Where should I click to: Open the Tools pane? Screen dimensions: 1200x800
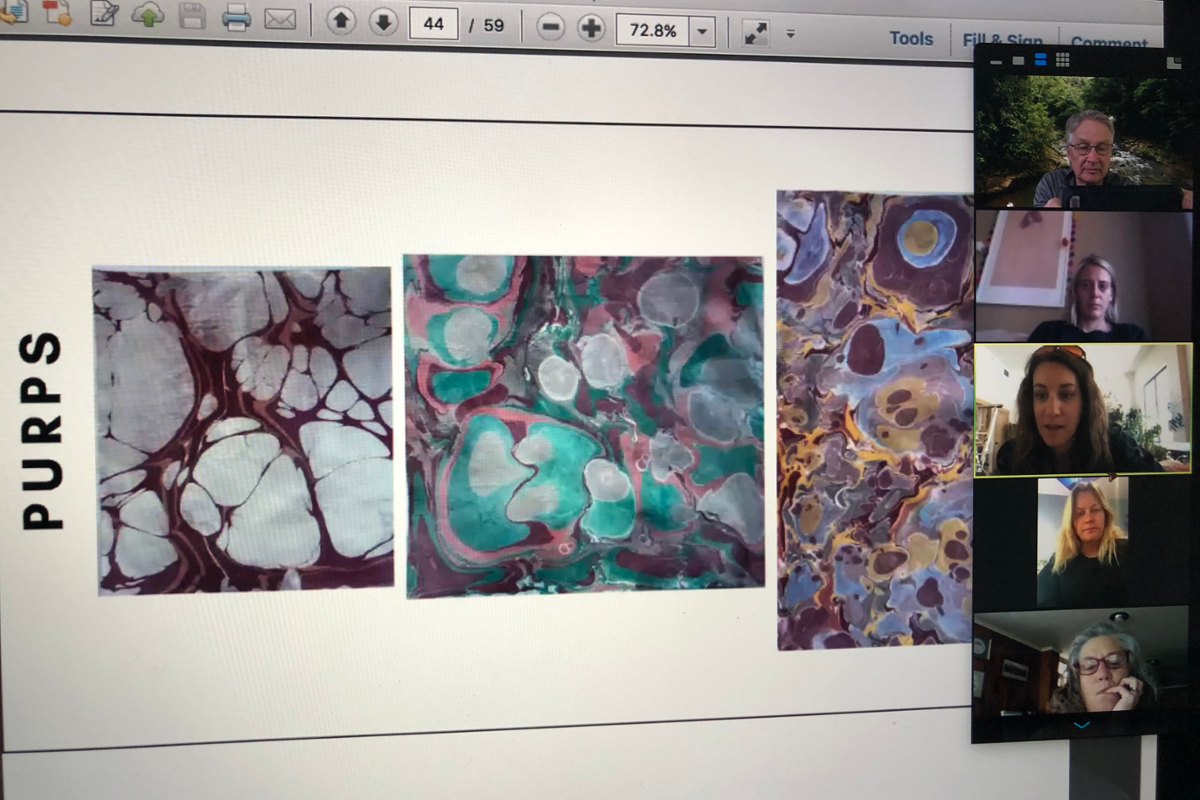click(911, 38)
